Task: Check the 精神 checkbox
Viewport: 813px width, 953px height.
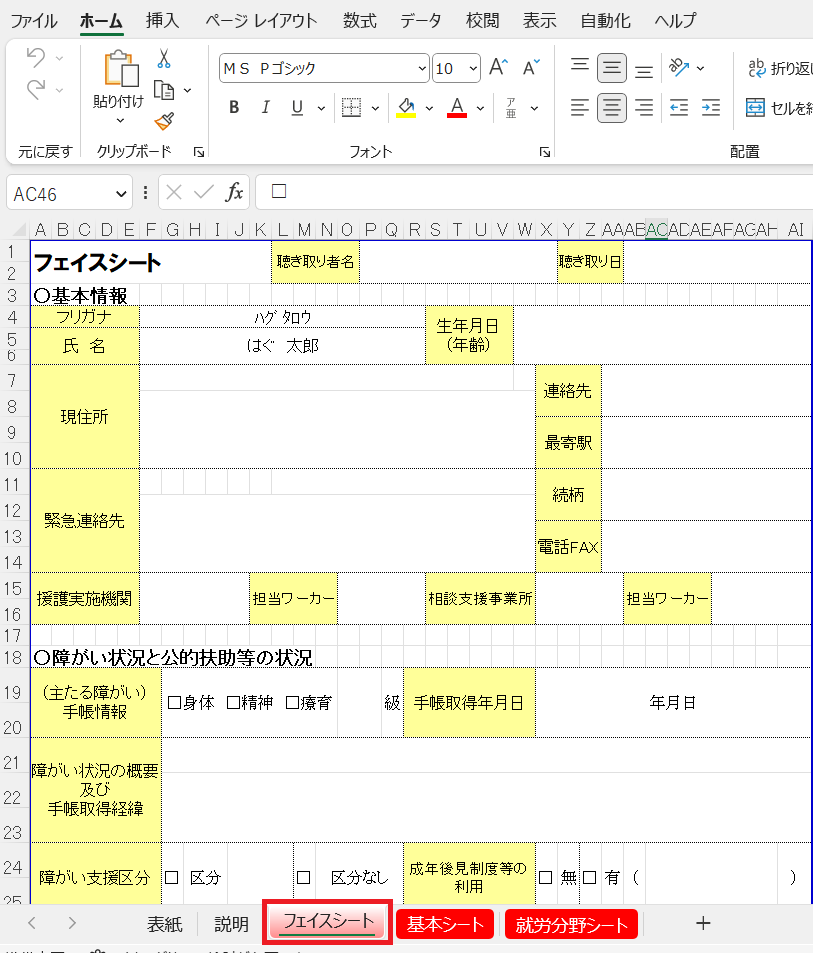Action: click(233, 703)
